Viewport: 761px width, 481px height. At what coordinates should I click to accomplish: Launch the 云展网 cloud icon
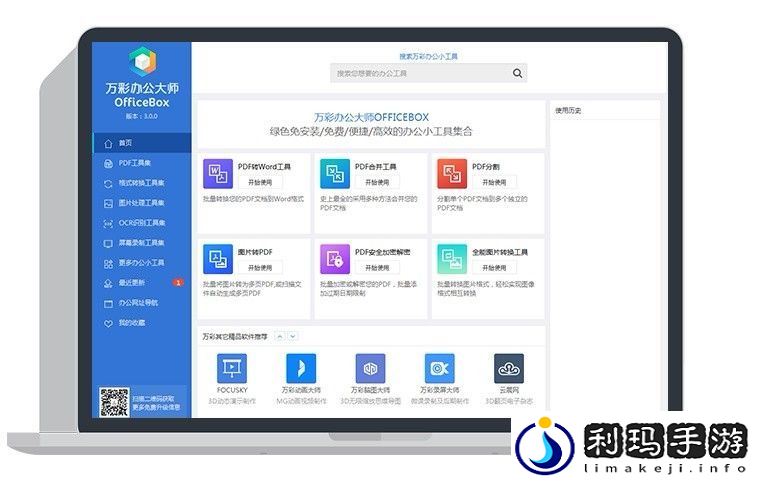click(509, 368)
